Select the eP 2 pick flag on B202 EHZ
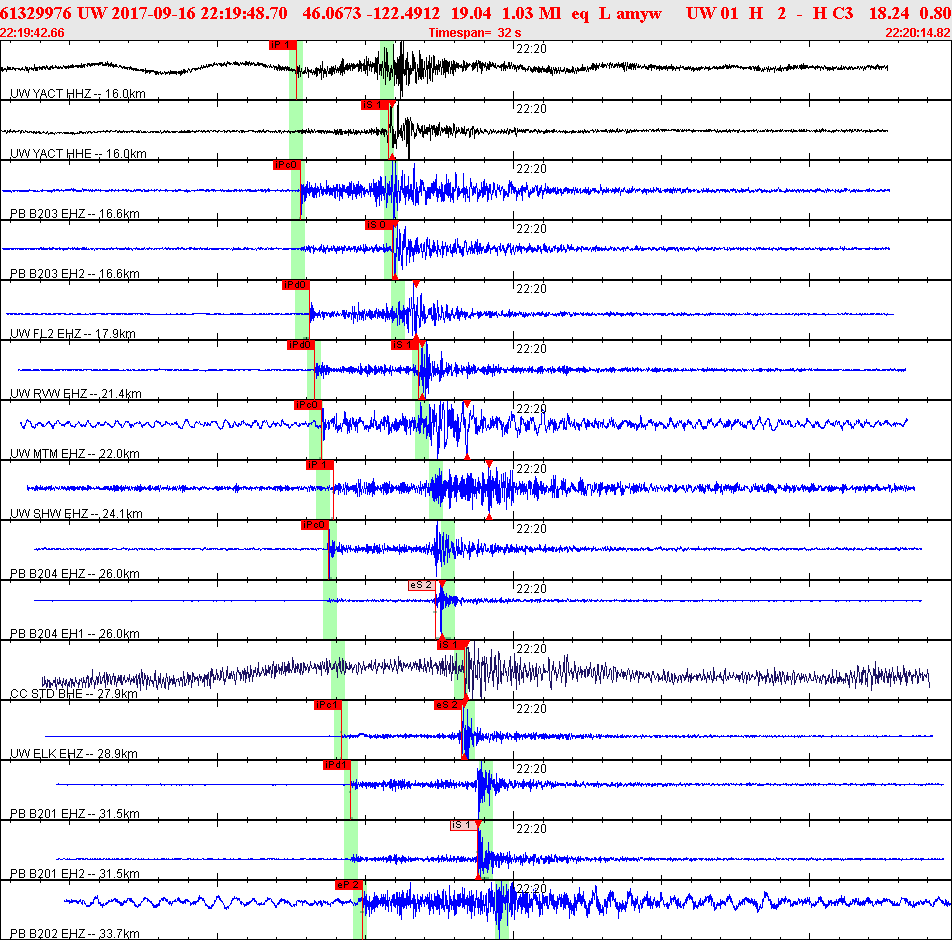The width and height of the screenshot is (952, 940). [x=349, y=885]
